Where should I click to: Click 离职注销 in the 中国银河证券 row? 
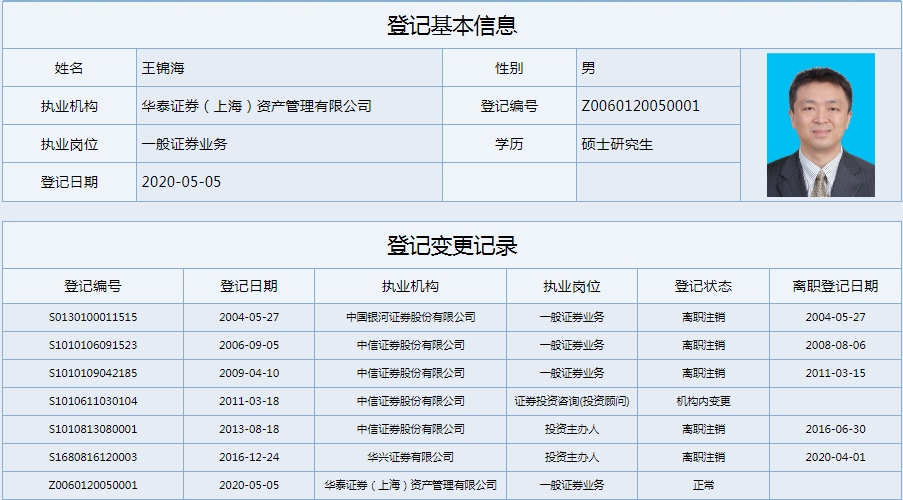tap(703, 317)
